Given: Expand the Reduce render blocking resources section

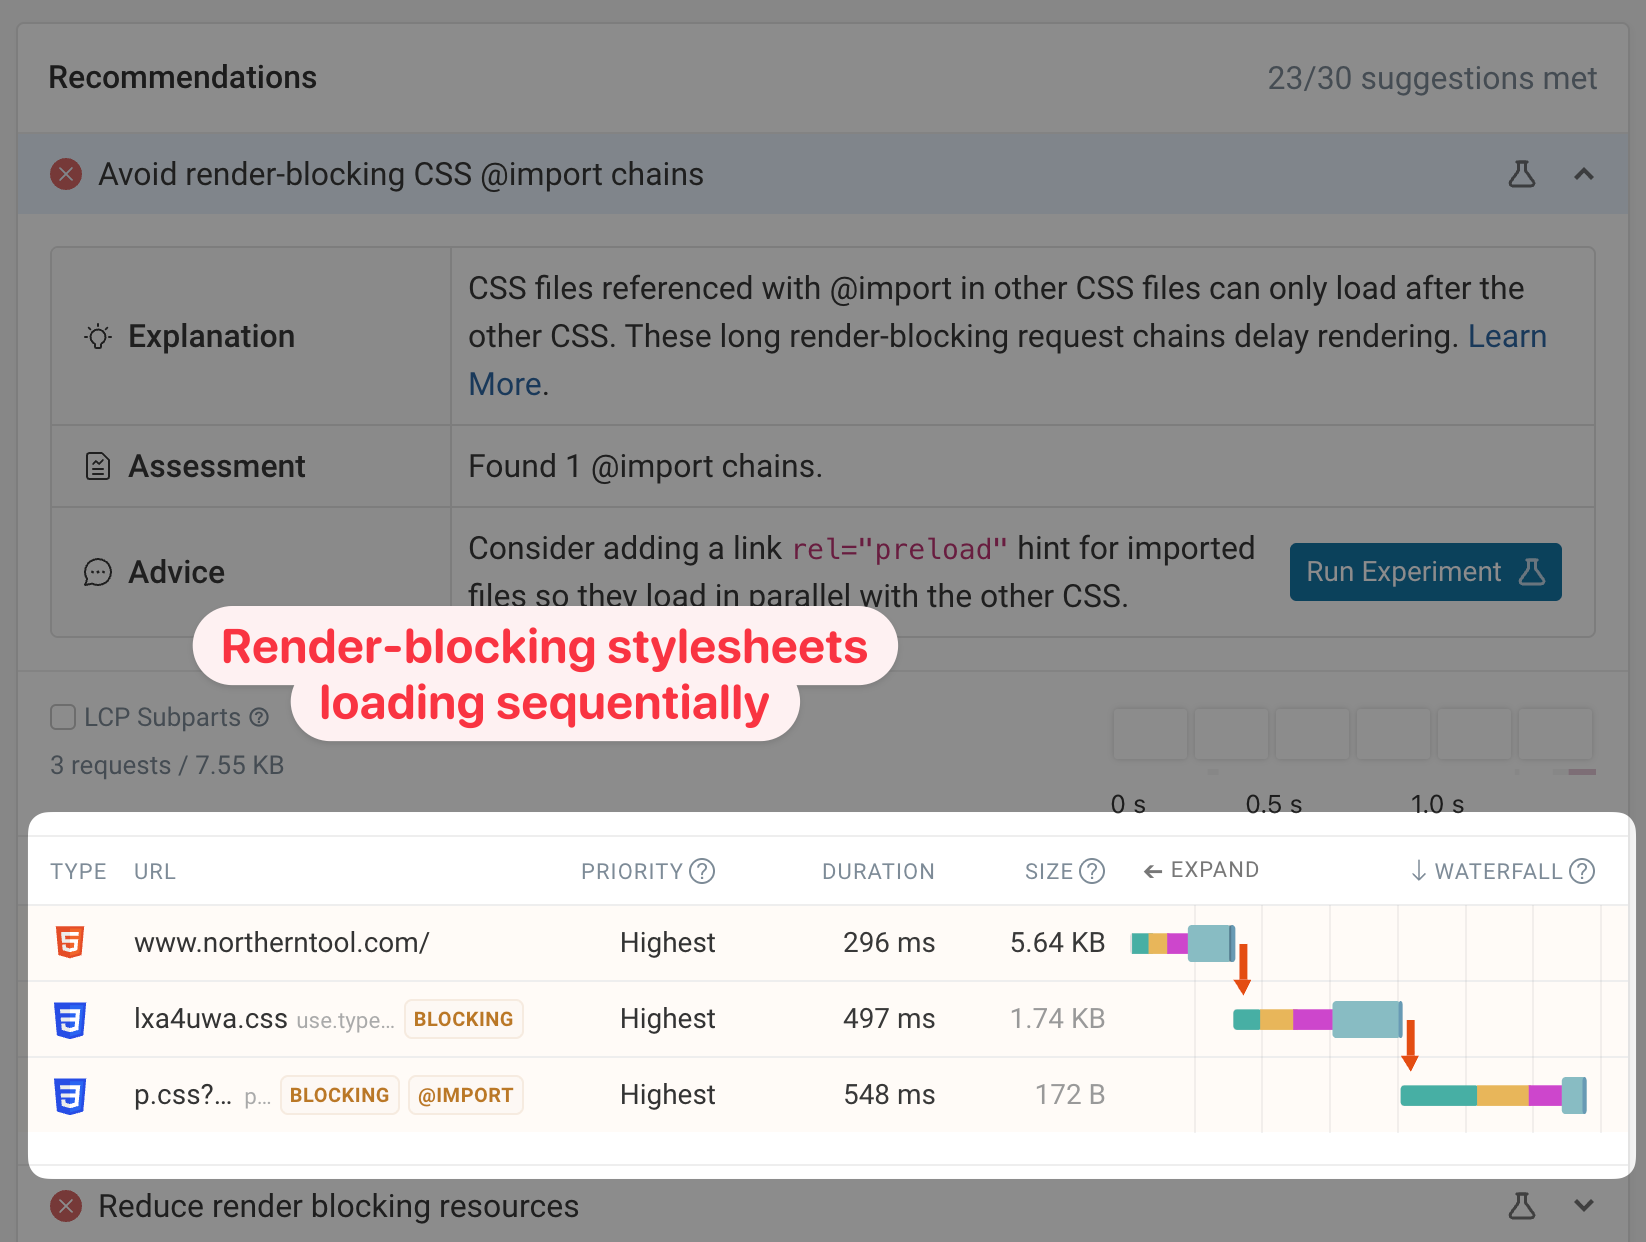Looking at the screenshot, I should coord(1583,1206).
